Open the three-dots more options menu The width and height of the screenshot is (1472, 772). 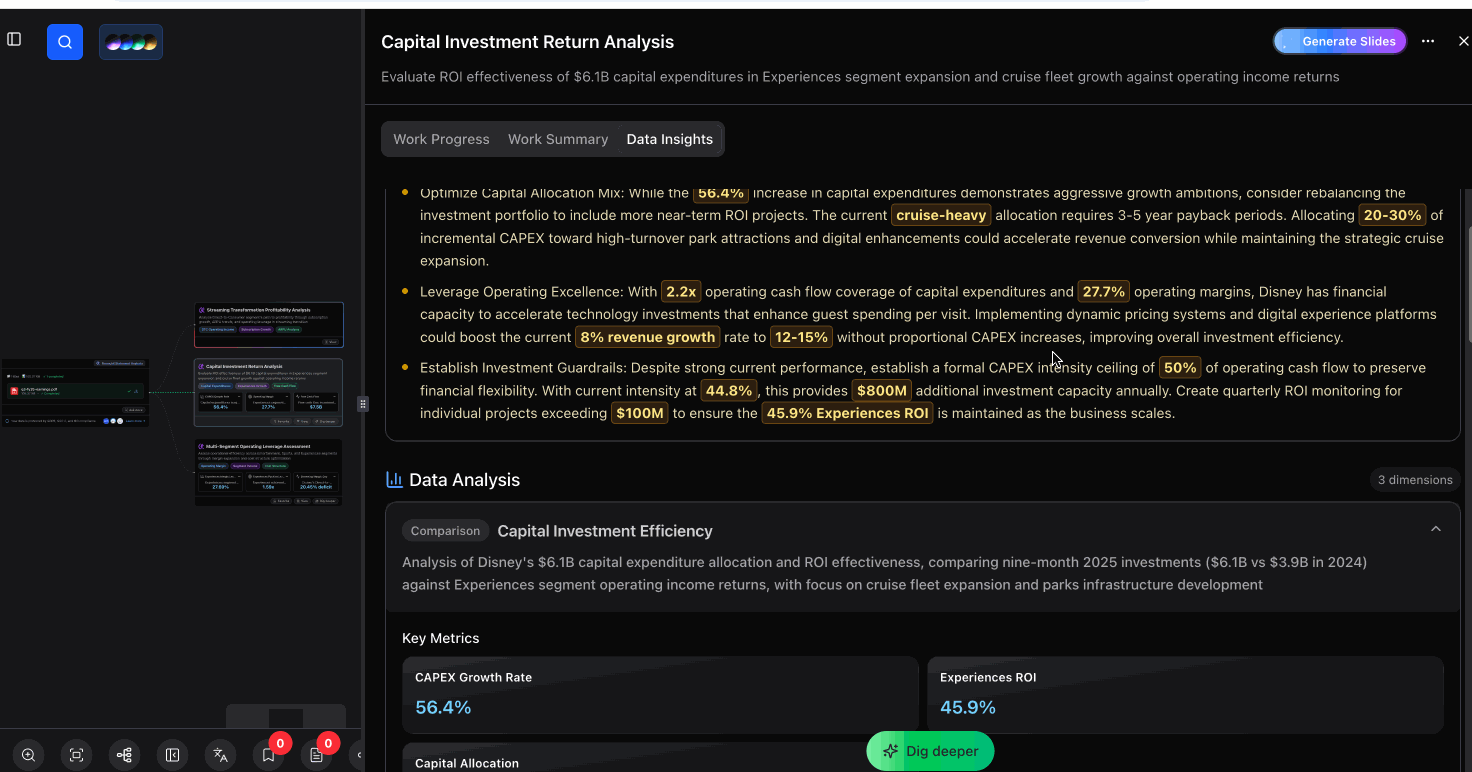(x=1428, y=41)
